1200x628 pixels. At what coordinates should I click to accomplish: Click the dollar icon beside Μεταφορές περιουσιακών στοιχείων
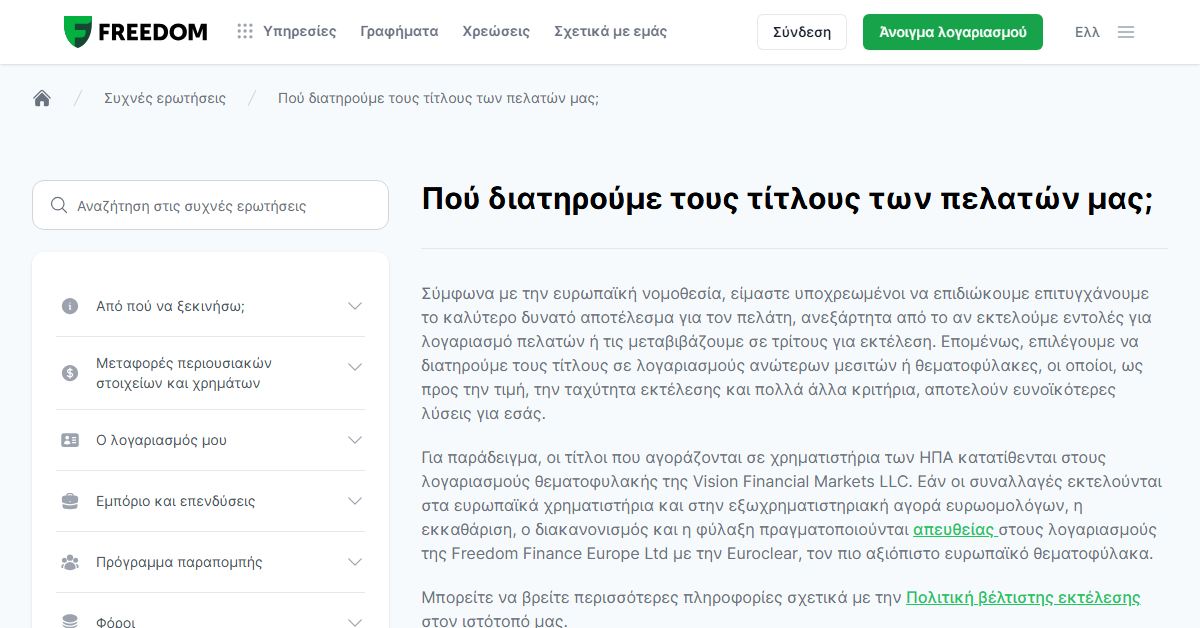click(70, 373)
